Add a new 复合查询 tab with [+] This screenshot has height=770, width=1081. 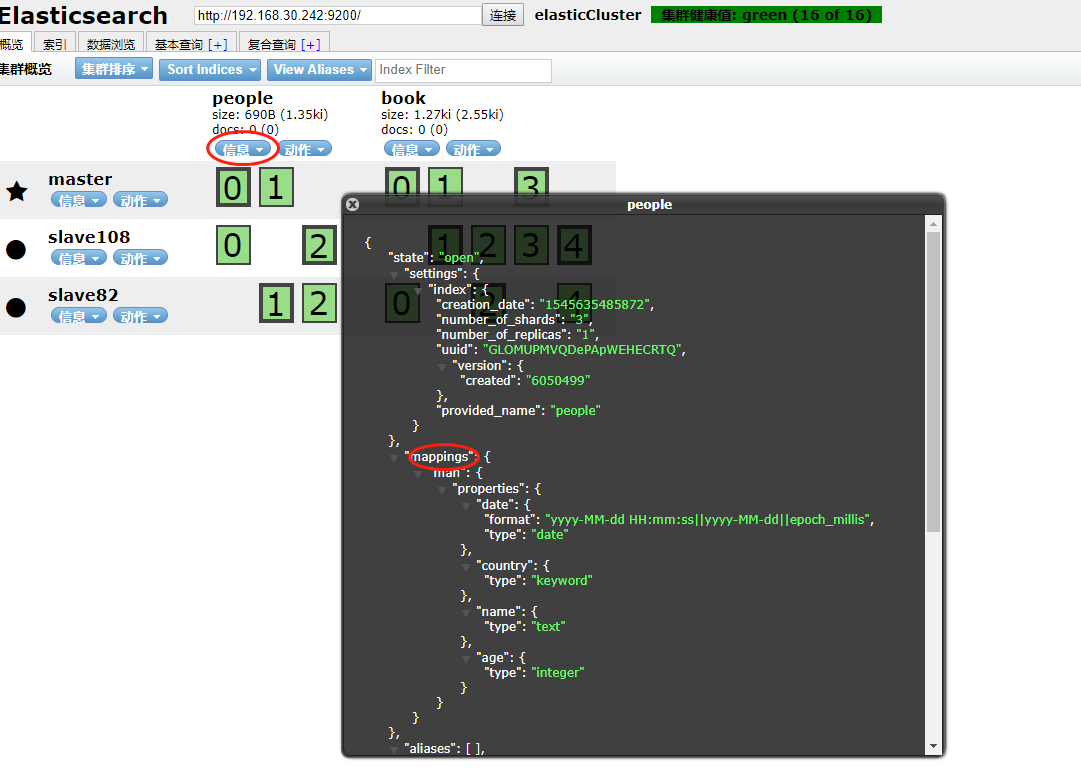point(311,45)
